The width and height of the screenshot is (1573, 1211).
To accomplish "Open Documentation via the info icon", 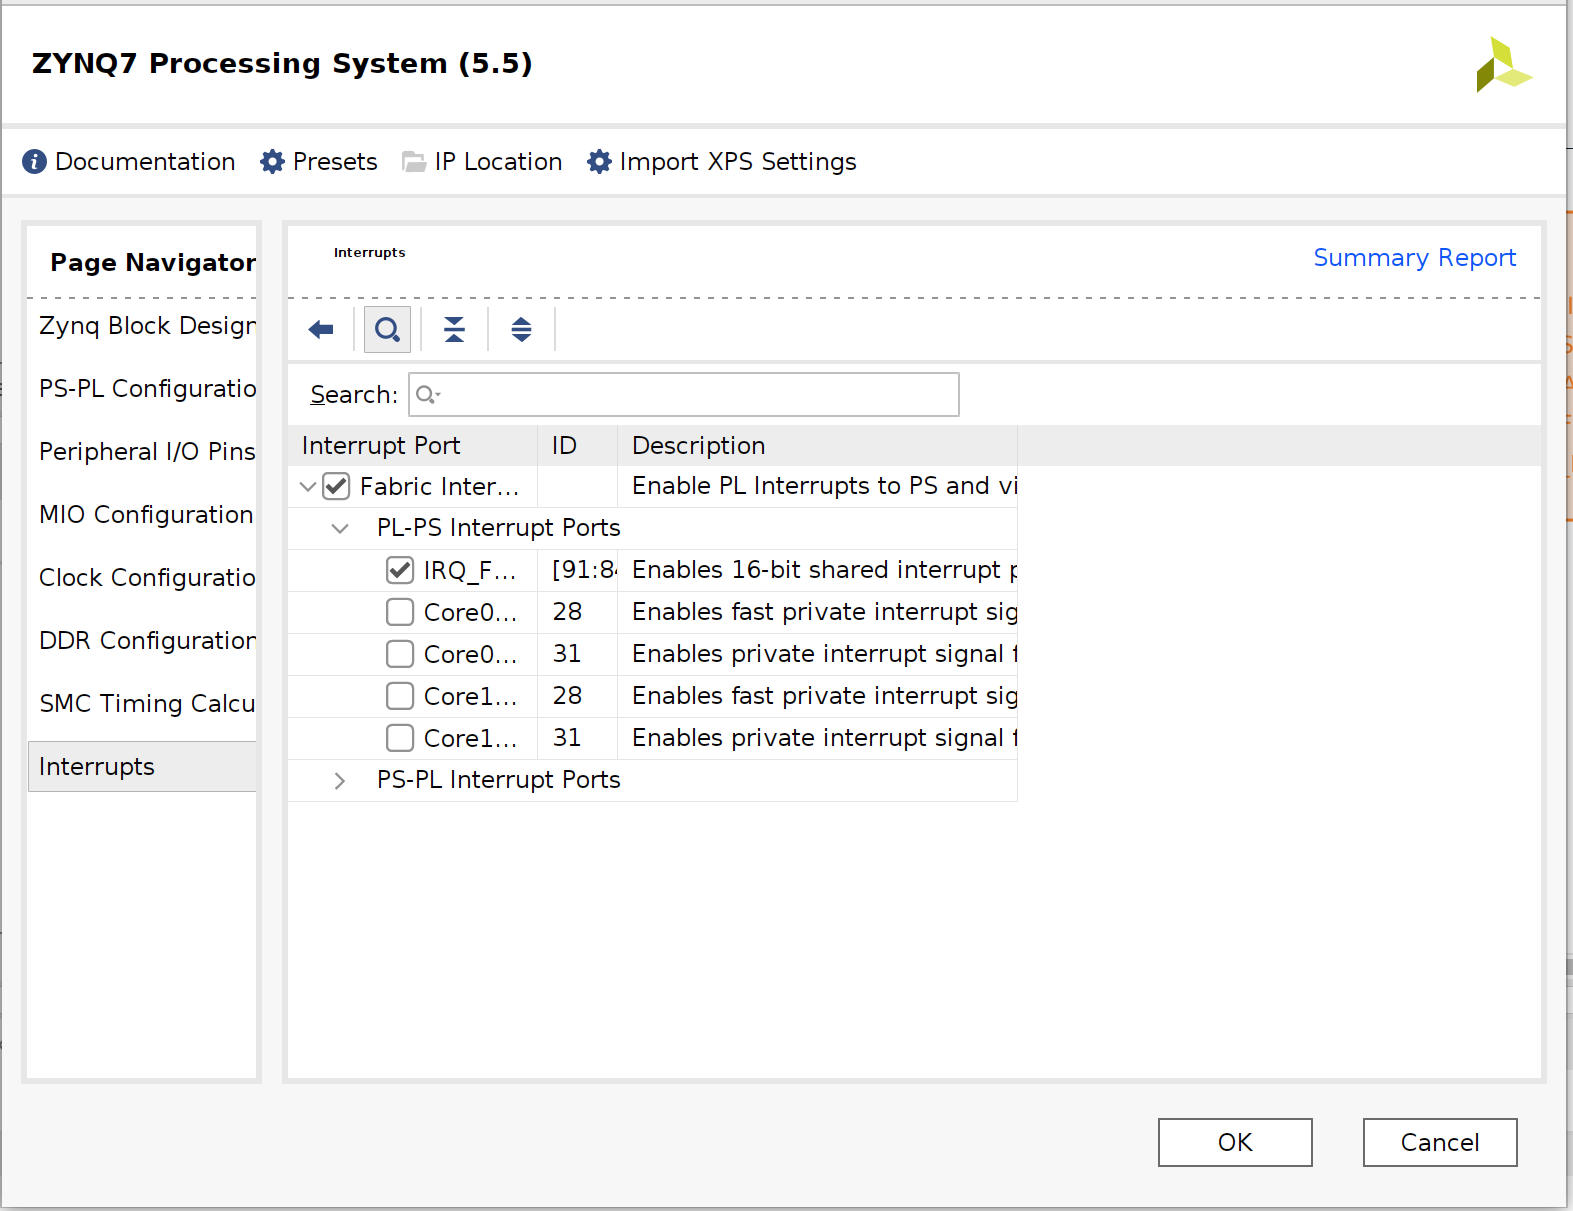I will pos(34,162).
